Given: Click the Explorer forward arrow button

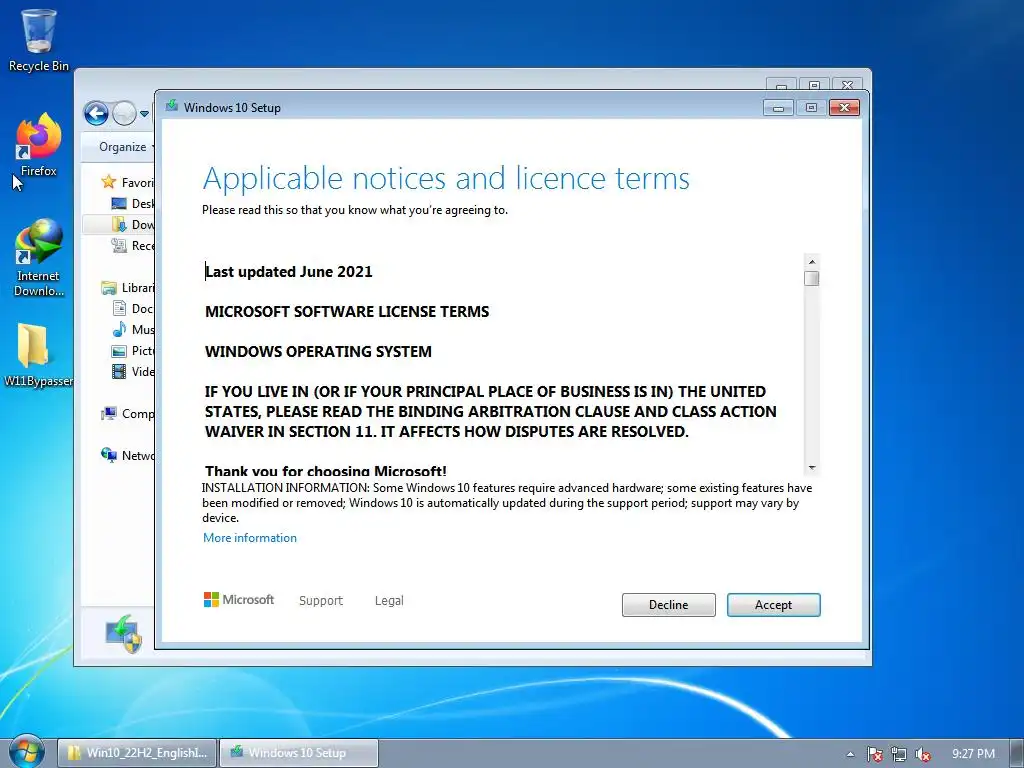Looking at the screenshot, I should (124, 114).
